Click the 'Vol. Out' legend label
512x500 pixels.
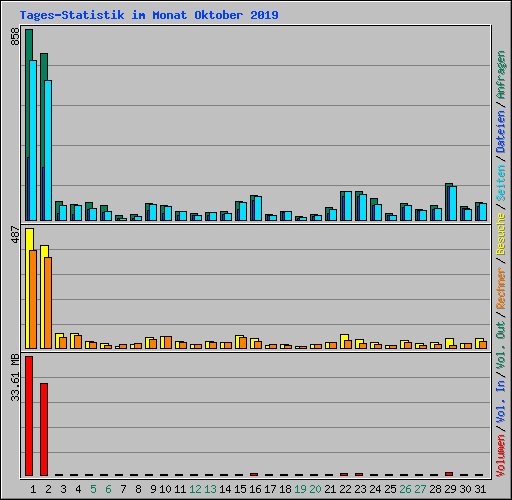point(501,345)
